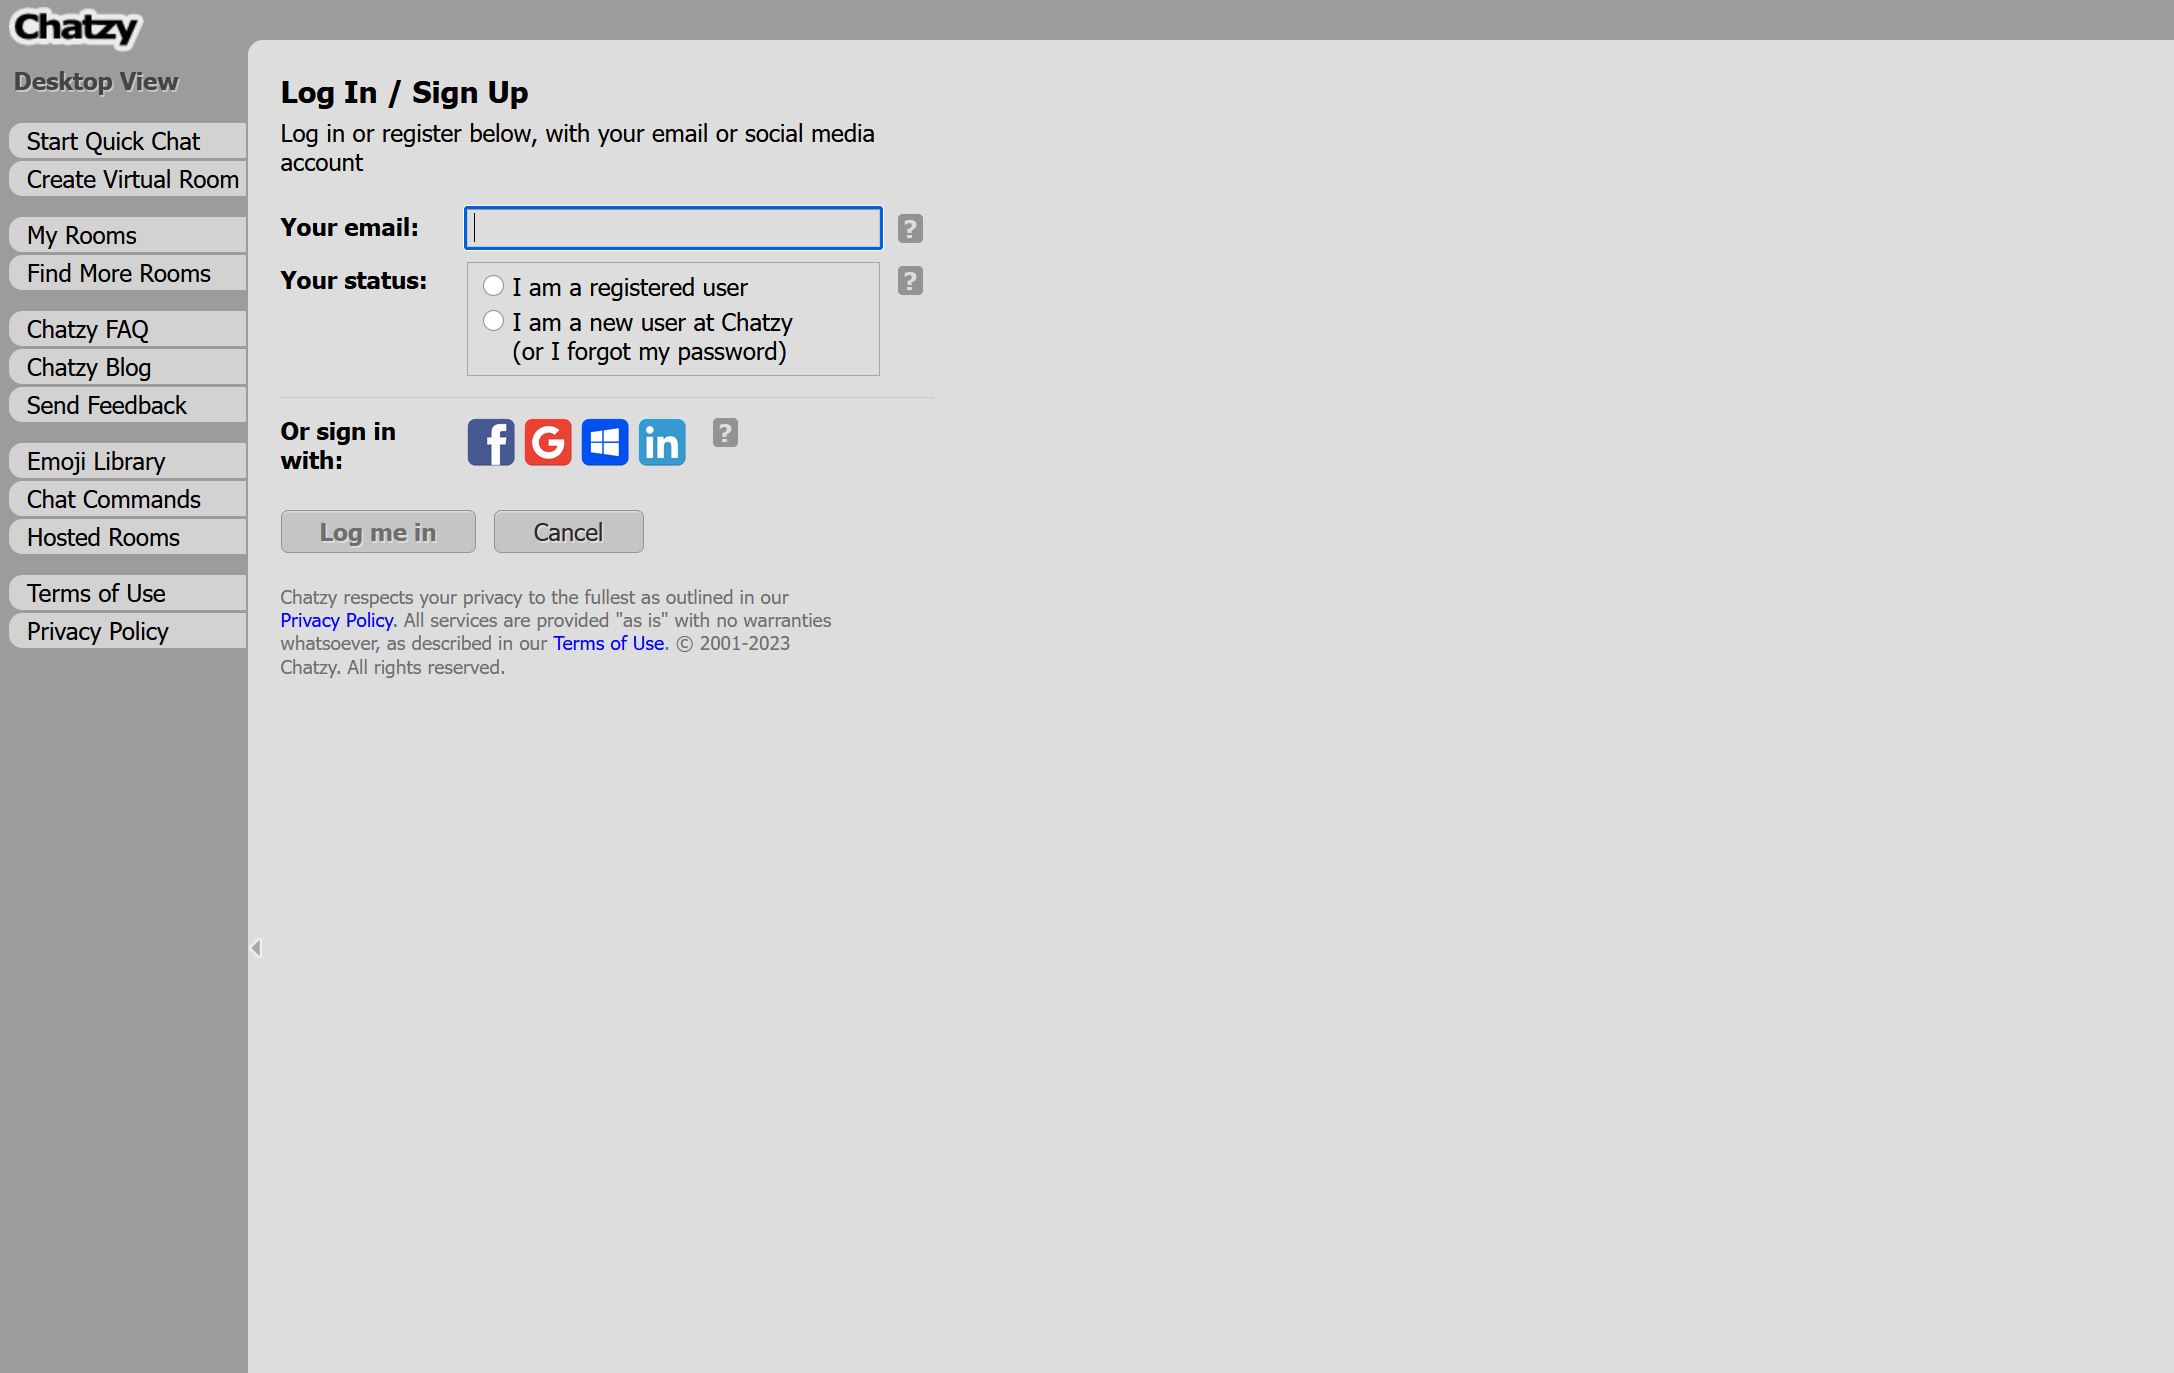Open Find More Rooms

(128, 273)
